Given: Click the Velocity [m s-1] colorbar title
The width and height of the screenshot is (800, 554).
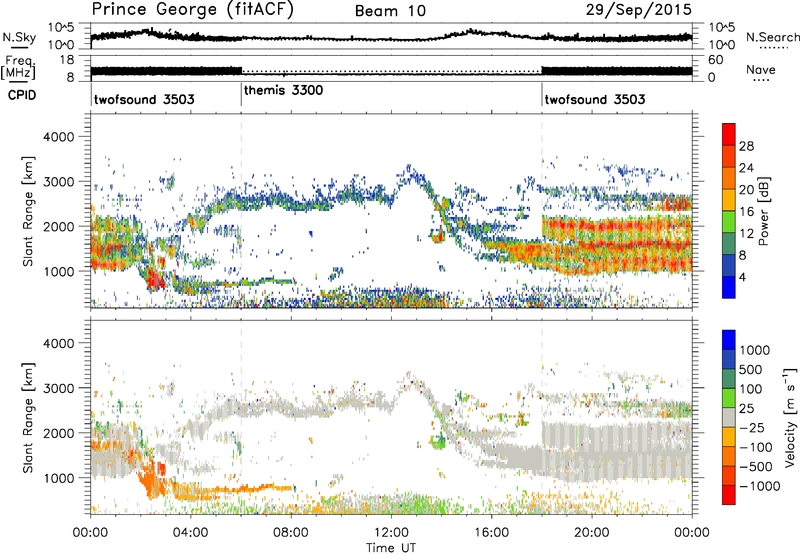Looking at the screenshot, I should 790,417.
